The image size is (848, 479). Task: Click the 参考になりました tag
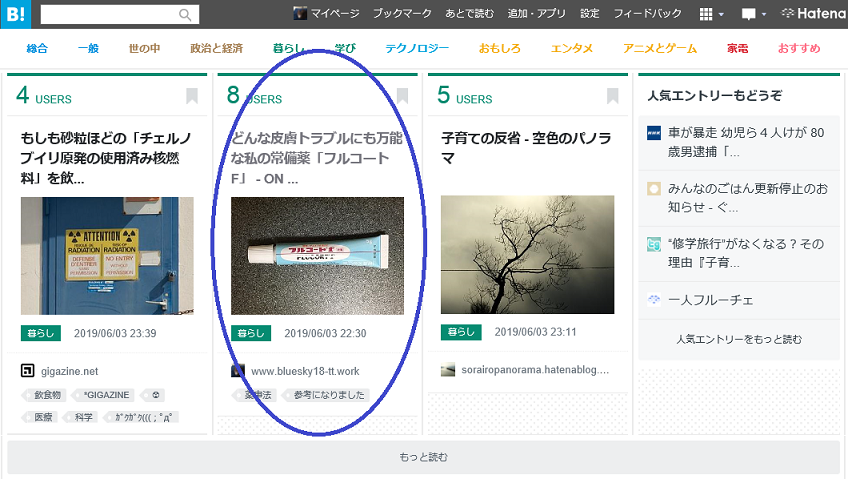[326, 395]
